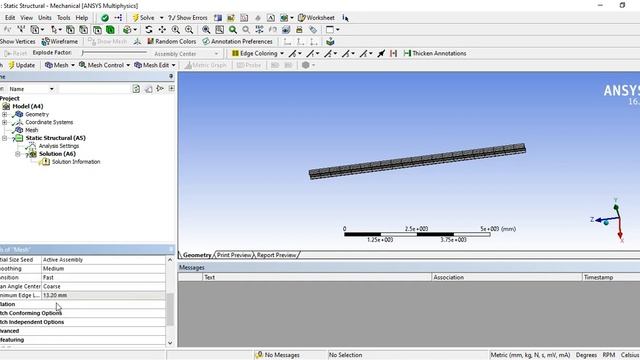The image size is (640, 360).
Task: Open the Units menu
Action: point(45,18)
